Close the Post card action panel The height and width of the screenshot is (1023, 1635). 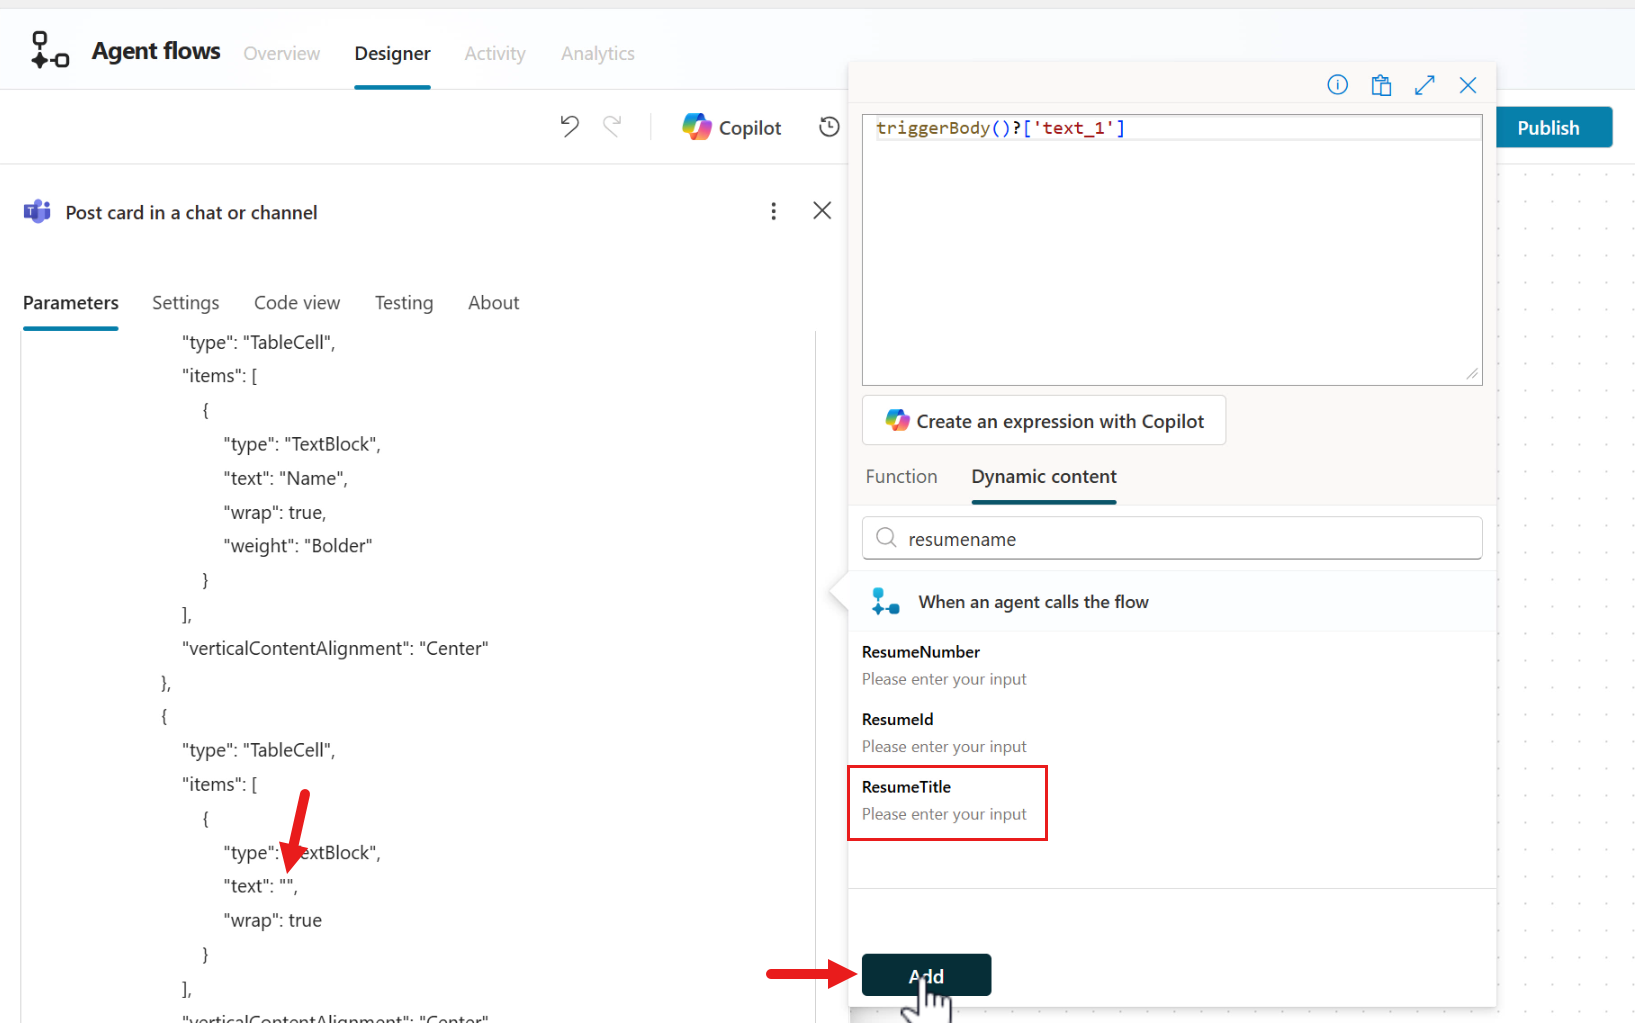822,211
